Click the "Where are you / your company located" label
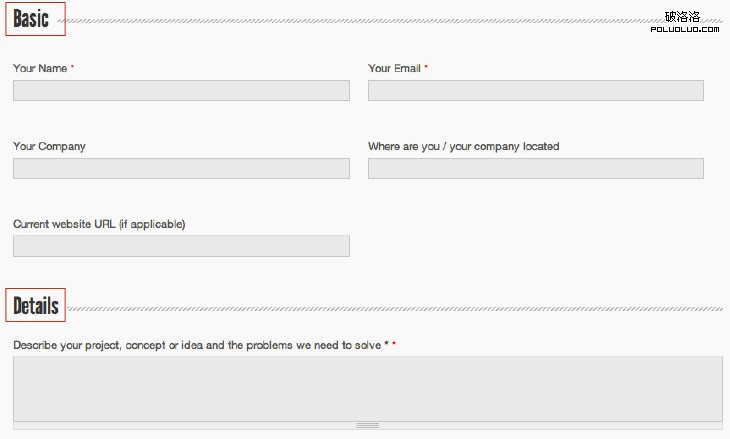Viewport: 730px width, 439px height. point(463,146)
